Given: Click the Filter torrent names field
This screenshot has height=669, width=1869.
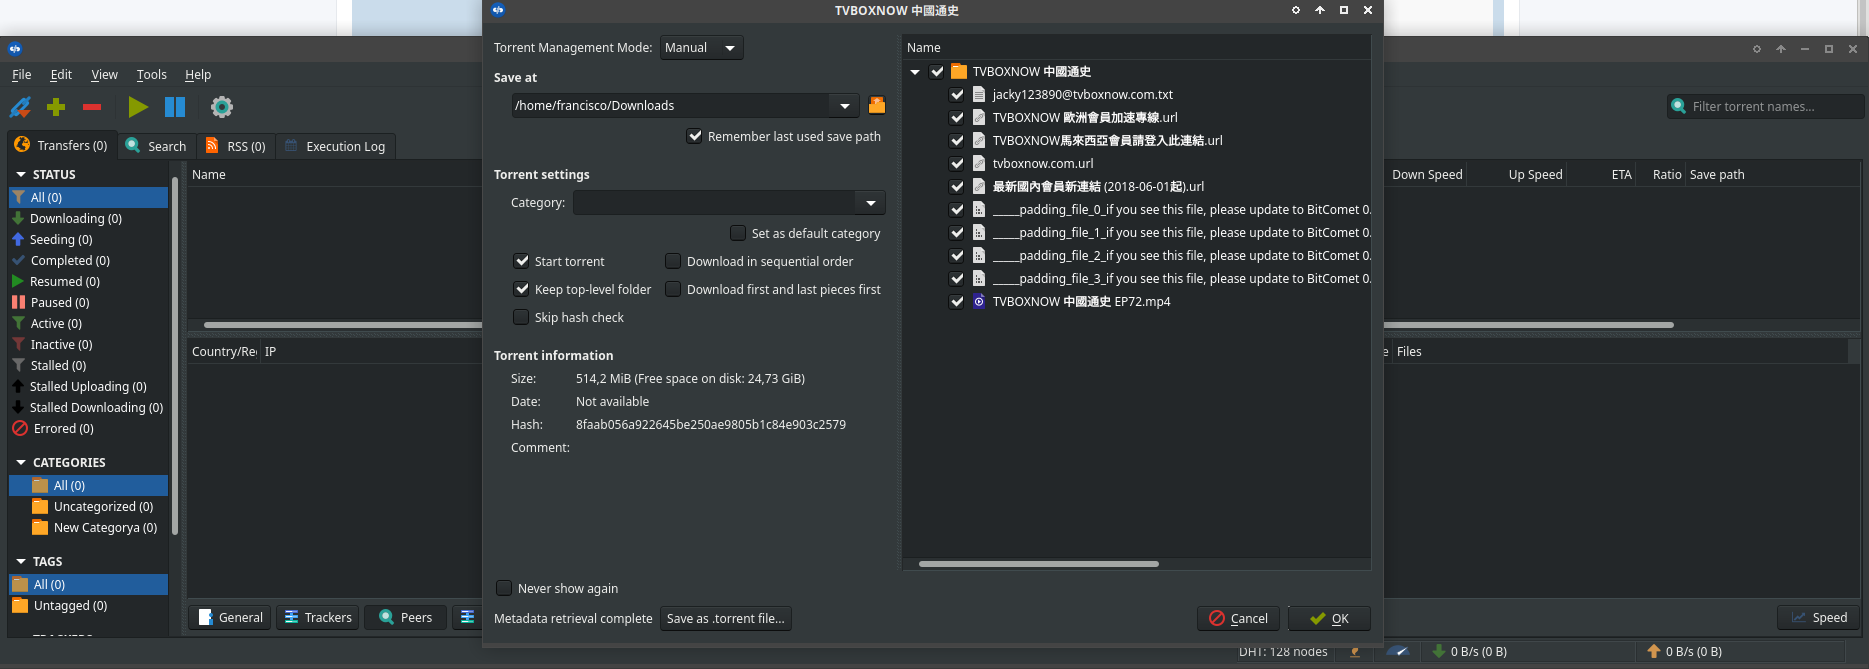Looking at the screenshot, I should coord(1766,106).
